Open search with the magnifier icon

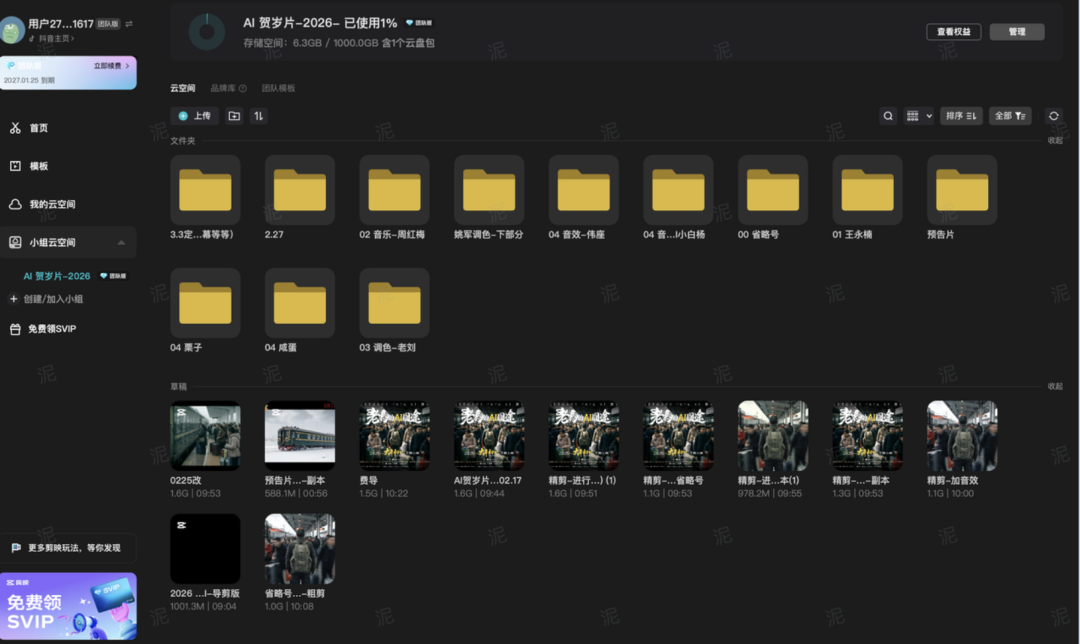(888, 116)
